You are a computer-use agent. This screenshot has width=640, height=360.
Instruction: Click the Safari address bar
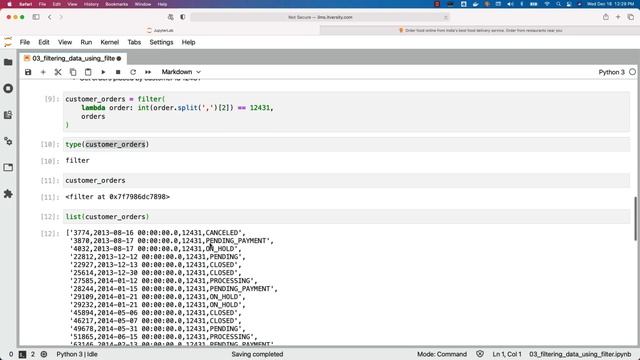[320, 17]
